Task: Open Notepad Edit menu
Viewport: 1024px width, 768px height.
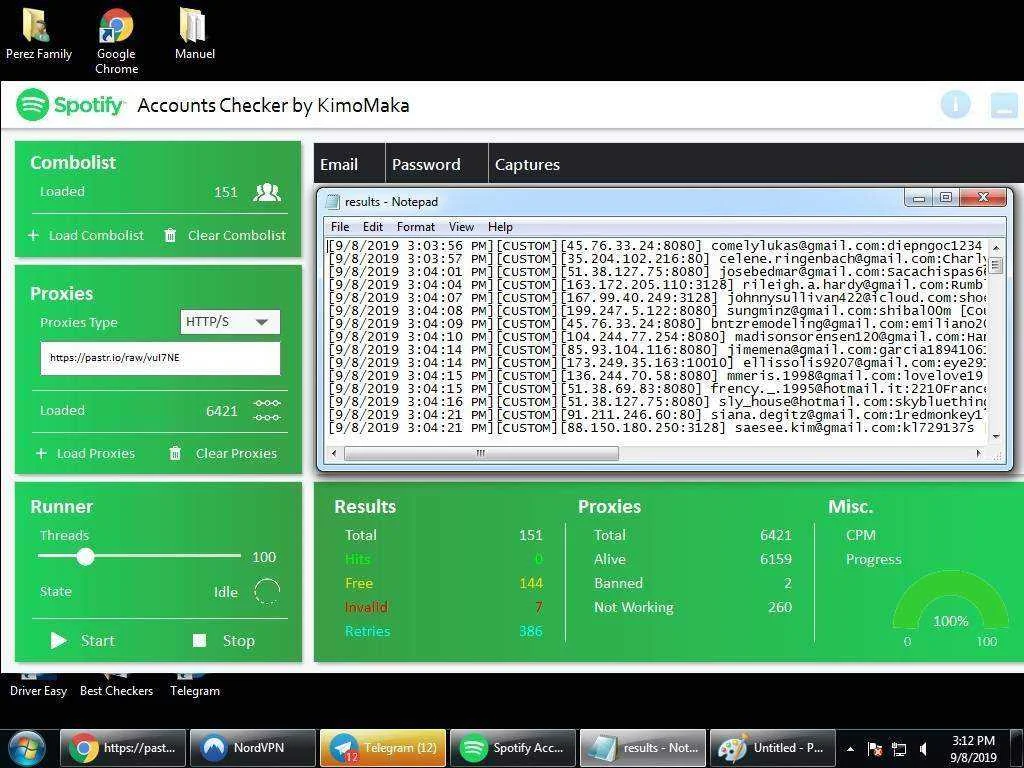Action: click(x=372, y=227)
